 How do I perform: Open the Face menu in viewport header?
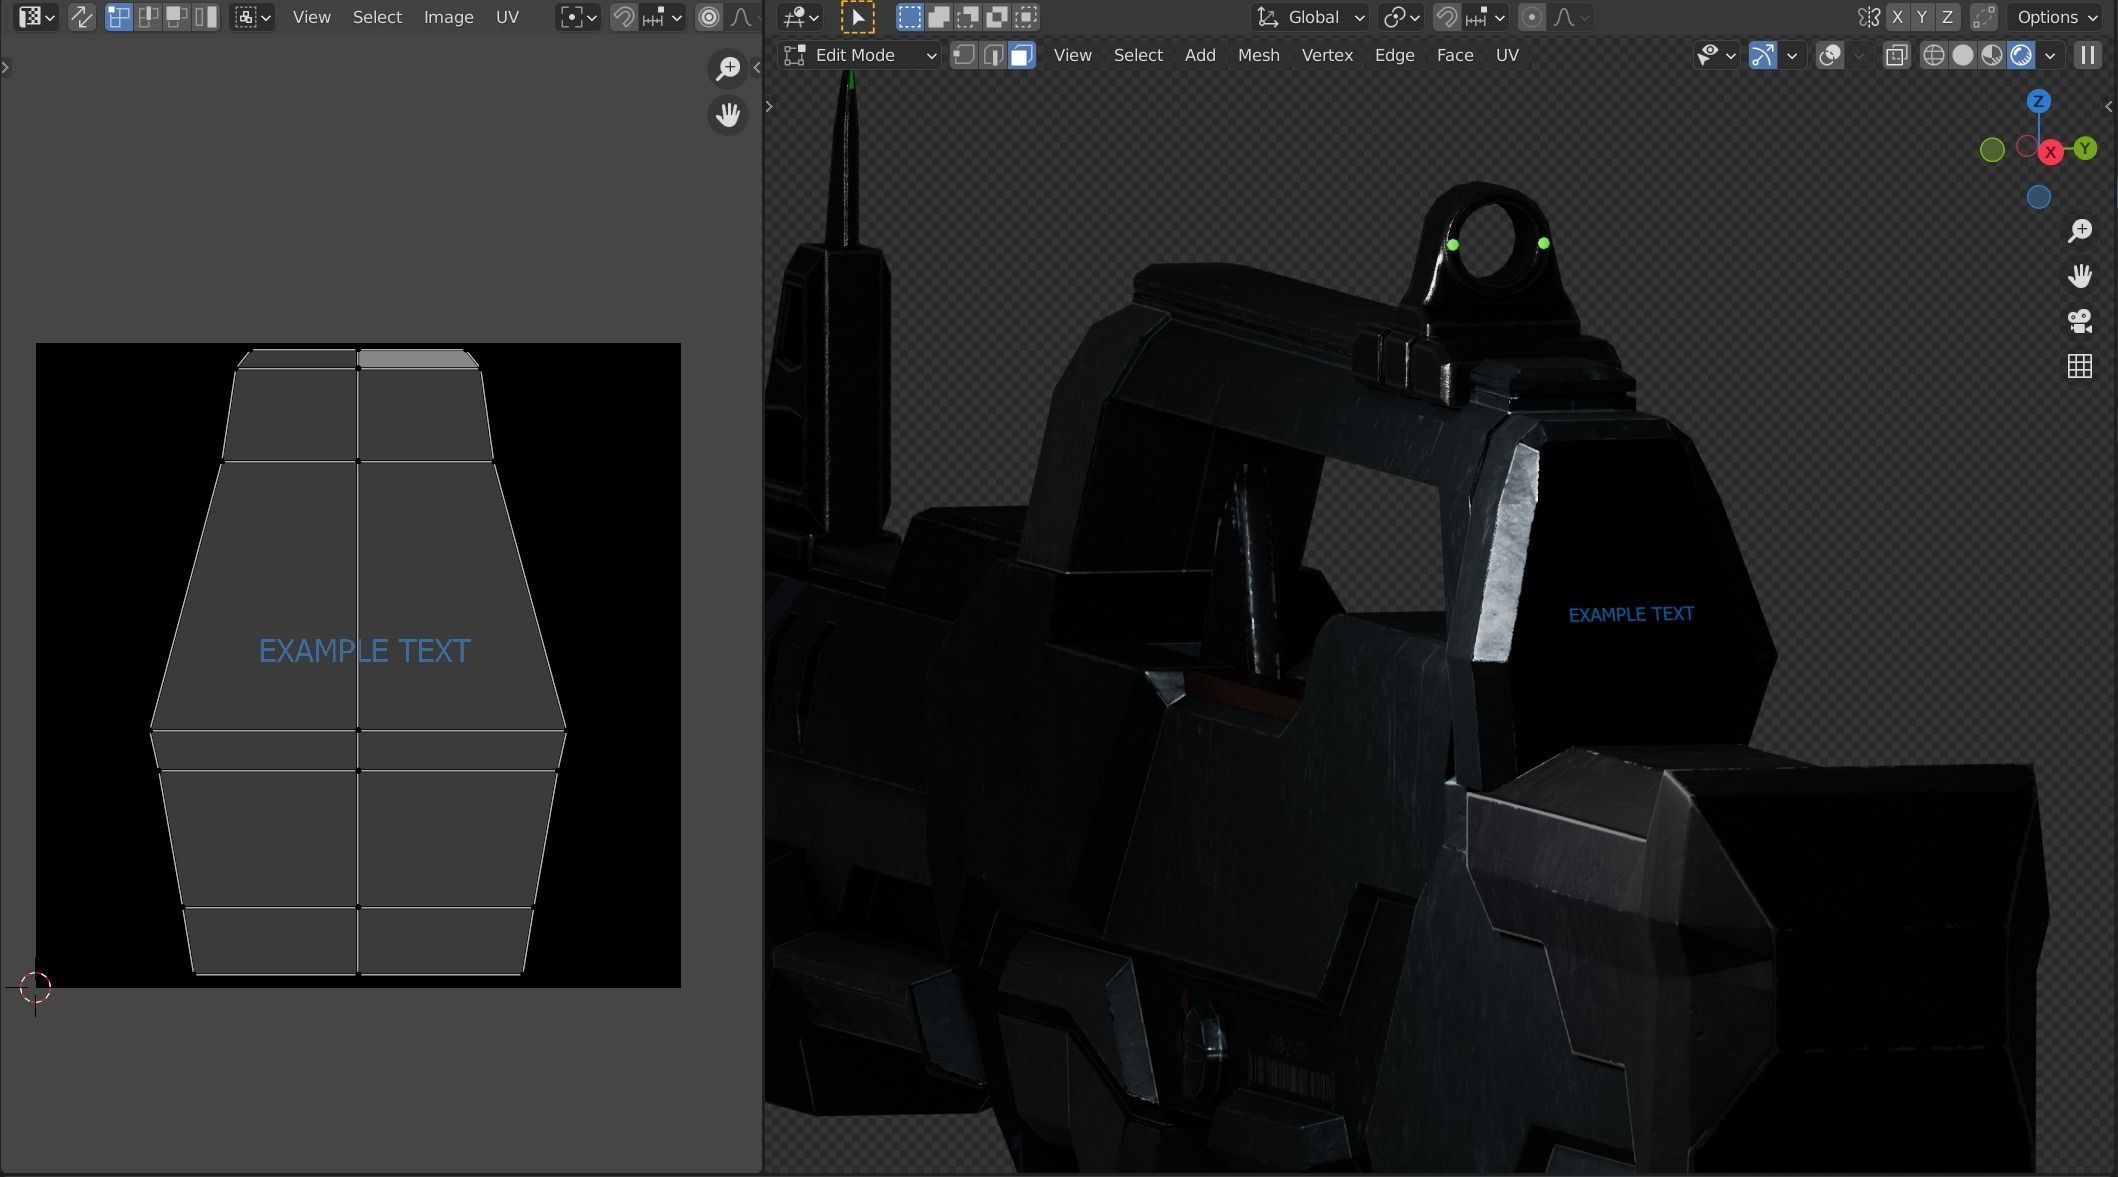pyautogui.click(x=1454, y=55)
